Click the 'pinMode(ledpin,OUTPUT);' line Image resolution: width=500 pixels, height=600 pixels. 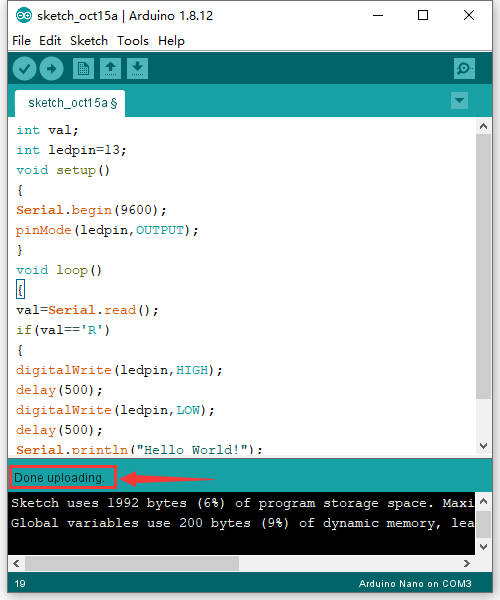coord(107,230)
